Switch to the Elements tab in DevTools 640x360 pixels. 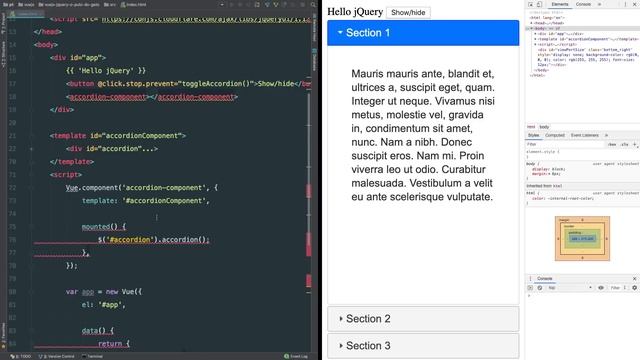(x=560, y=4)
